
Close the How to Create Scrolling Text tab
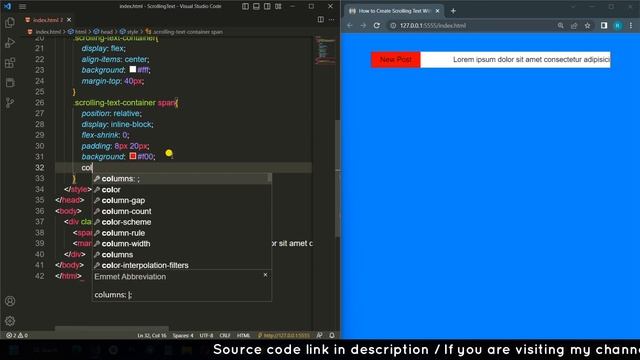click(x=438, y=11)
